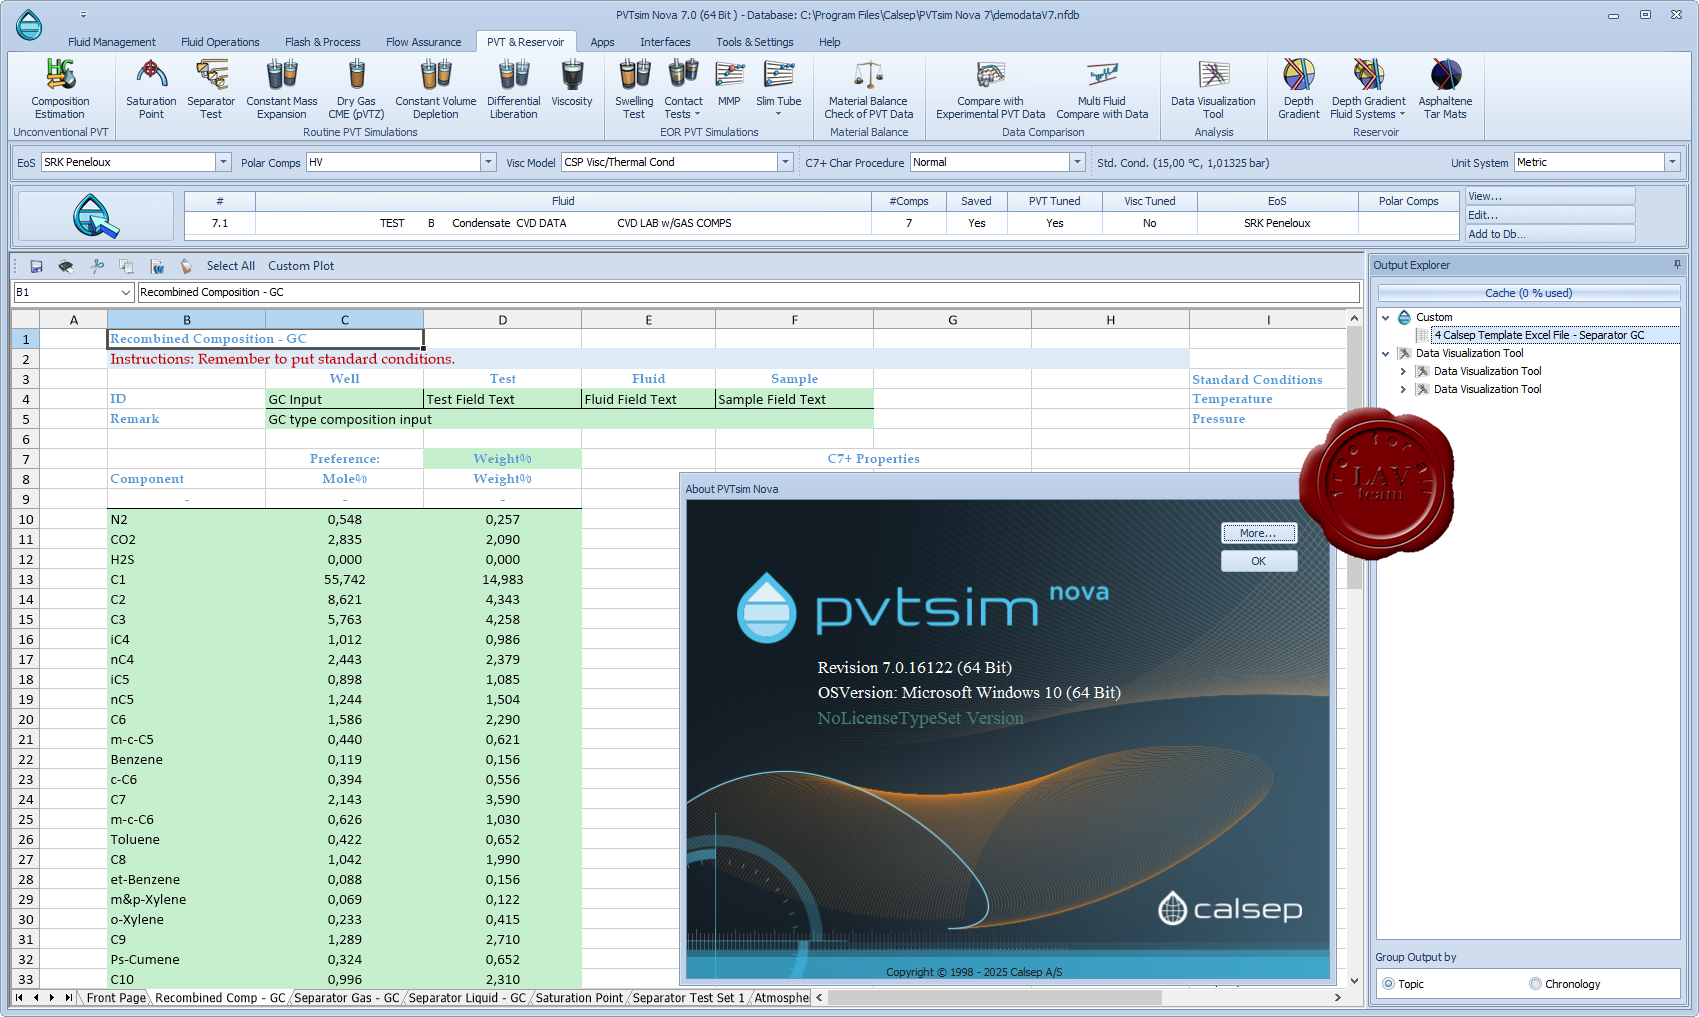The height and width of the screenshot is (1017, 1699).
Task: Open Differential Liberation simulation
Action: pos(514,88)
